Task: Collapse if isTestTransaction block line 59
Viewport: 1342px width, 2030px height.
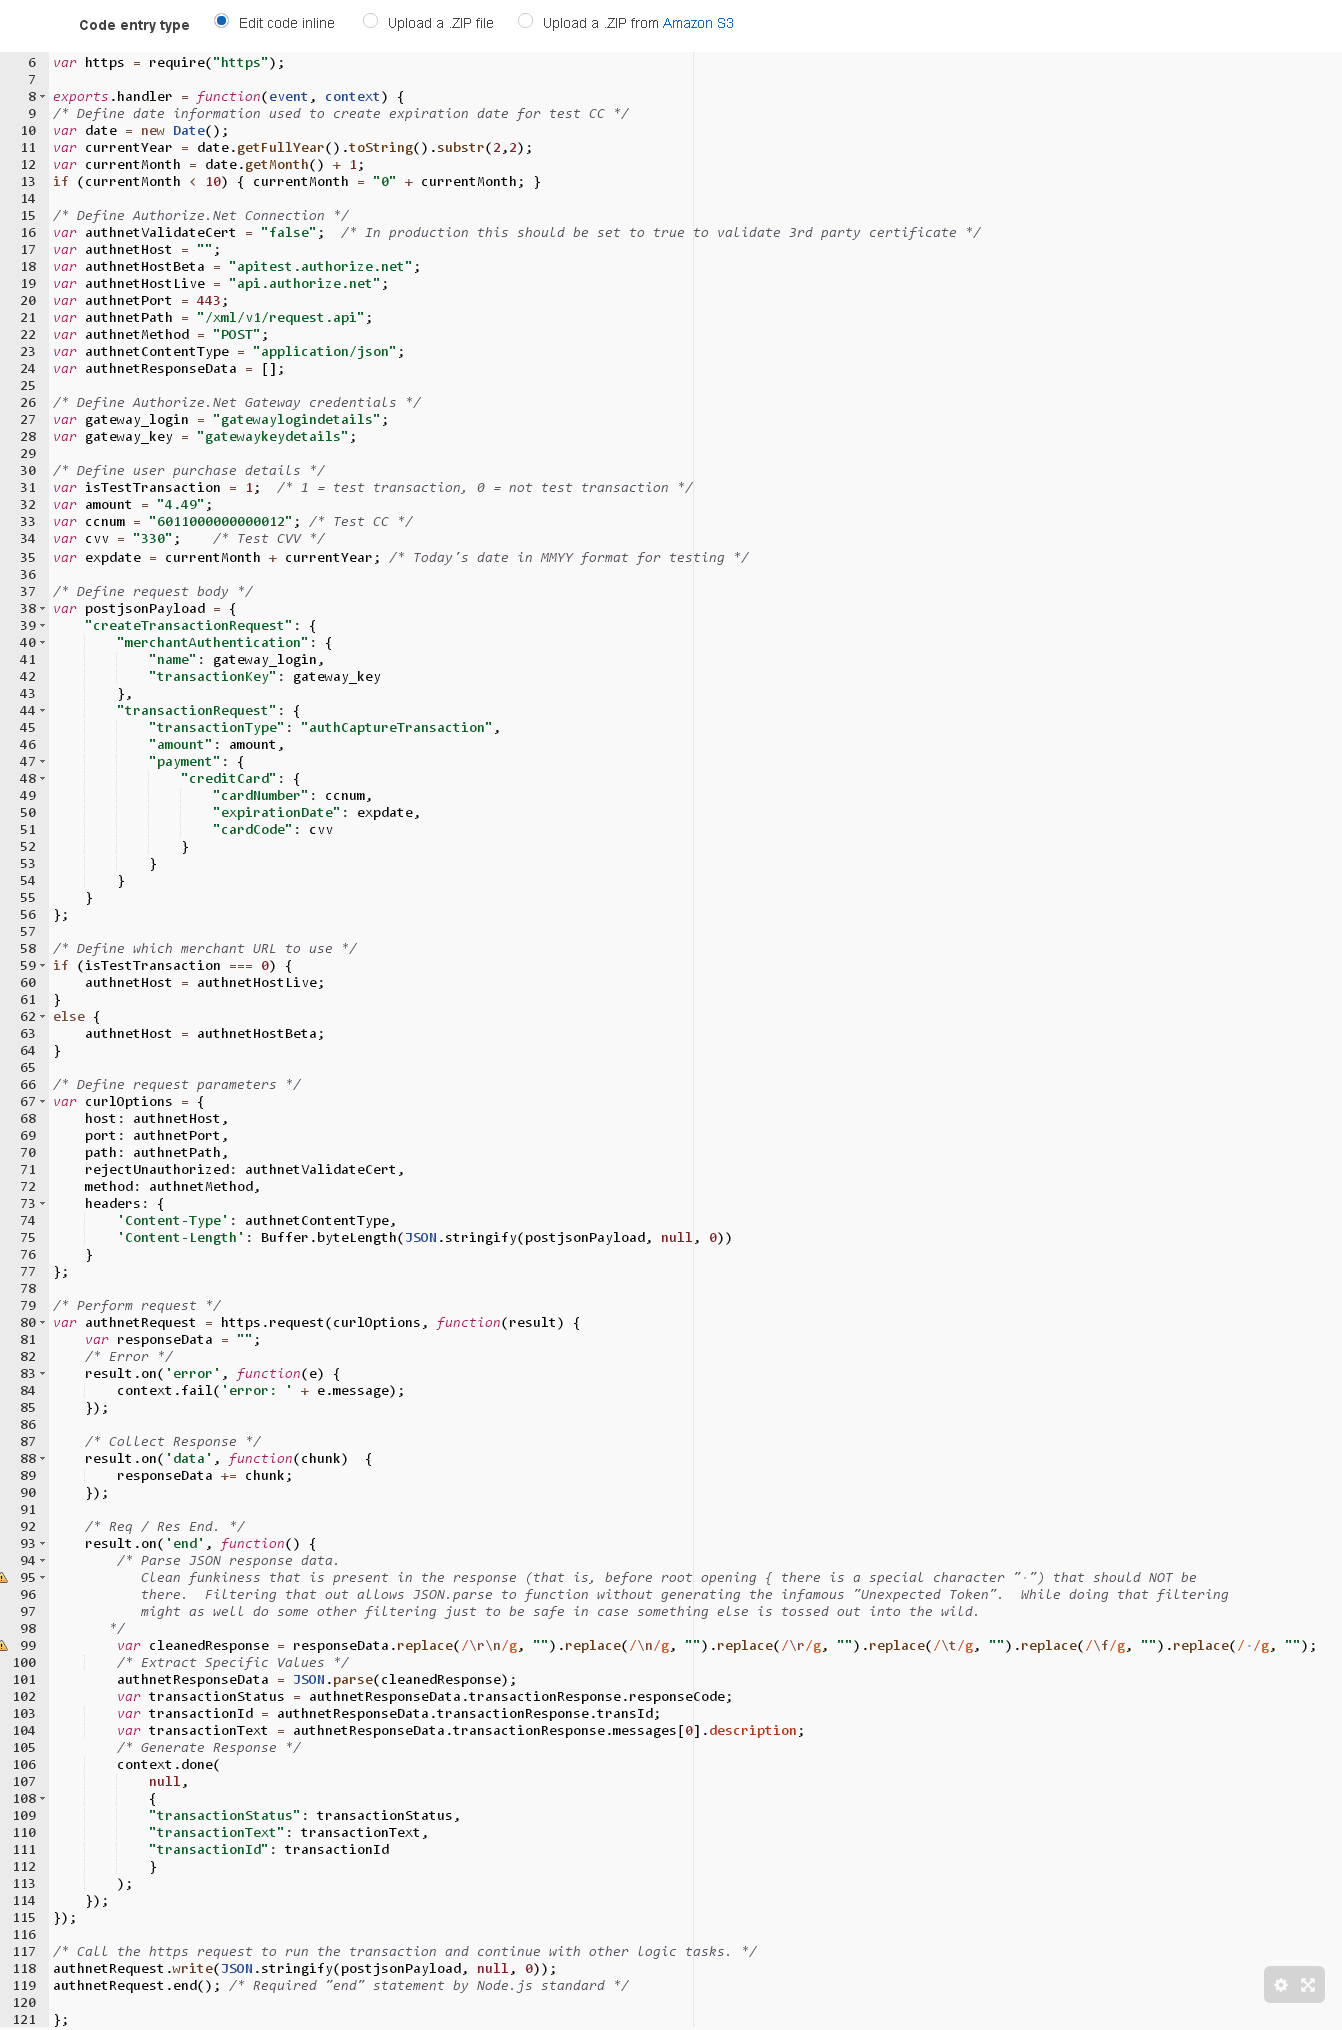Action: tap(42, 965)
